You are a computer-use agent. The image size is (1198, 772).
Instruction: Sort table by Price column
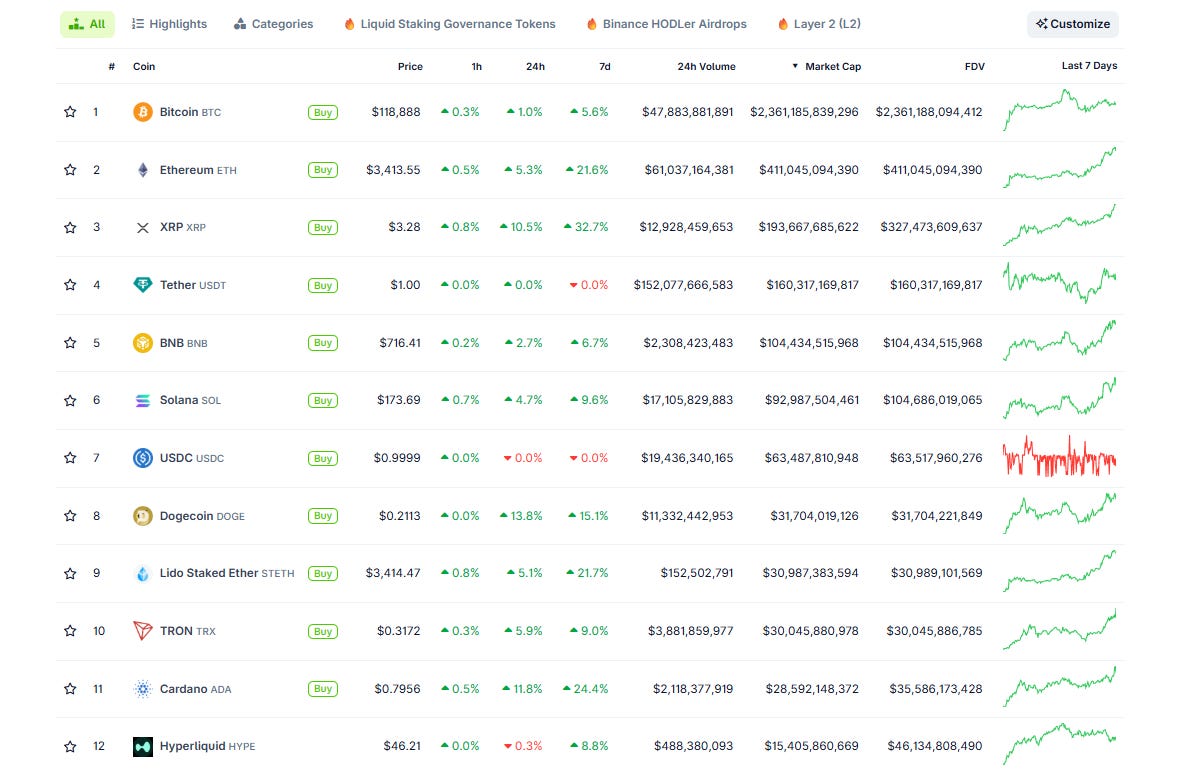pos(410,66)
